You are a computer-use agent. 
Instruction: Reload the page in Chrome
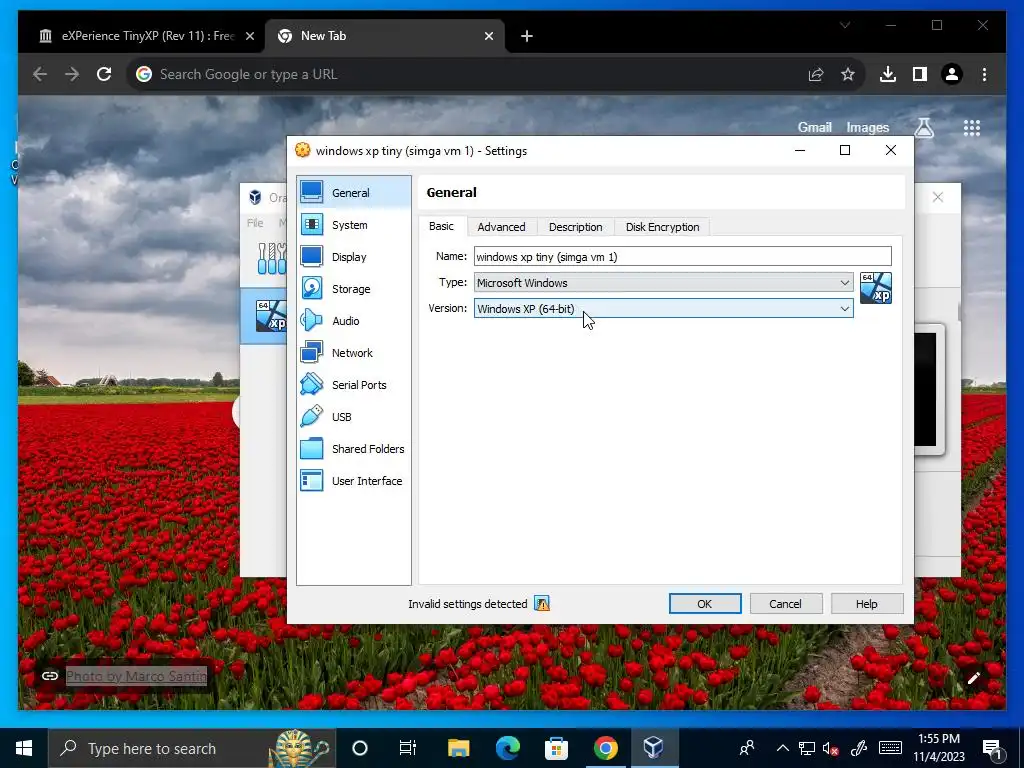click(x=104, y=74)
